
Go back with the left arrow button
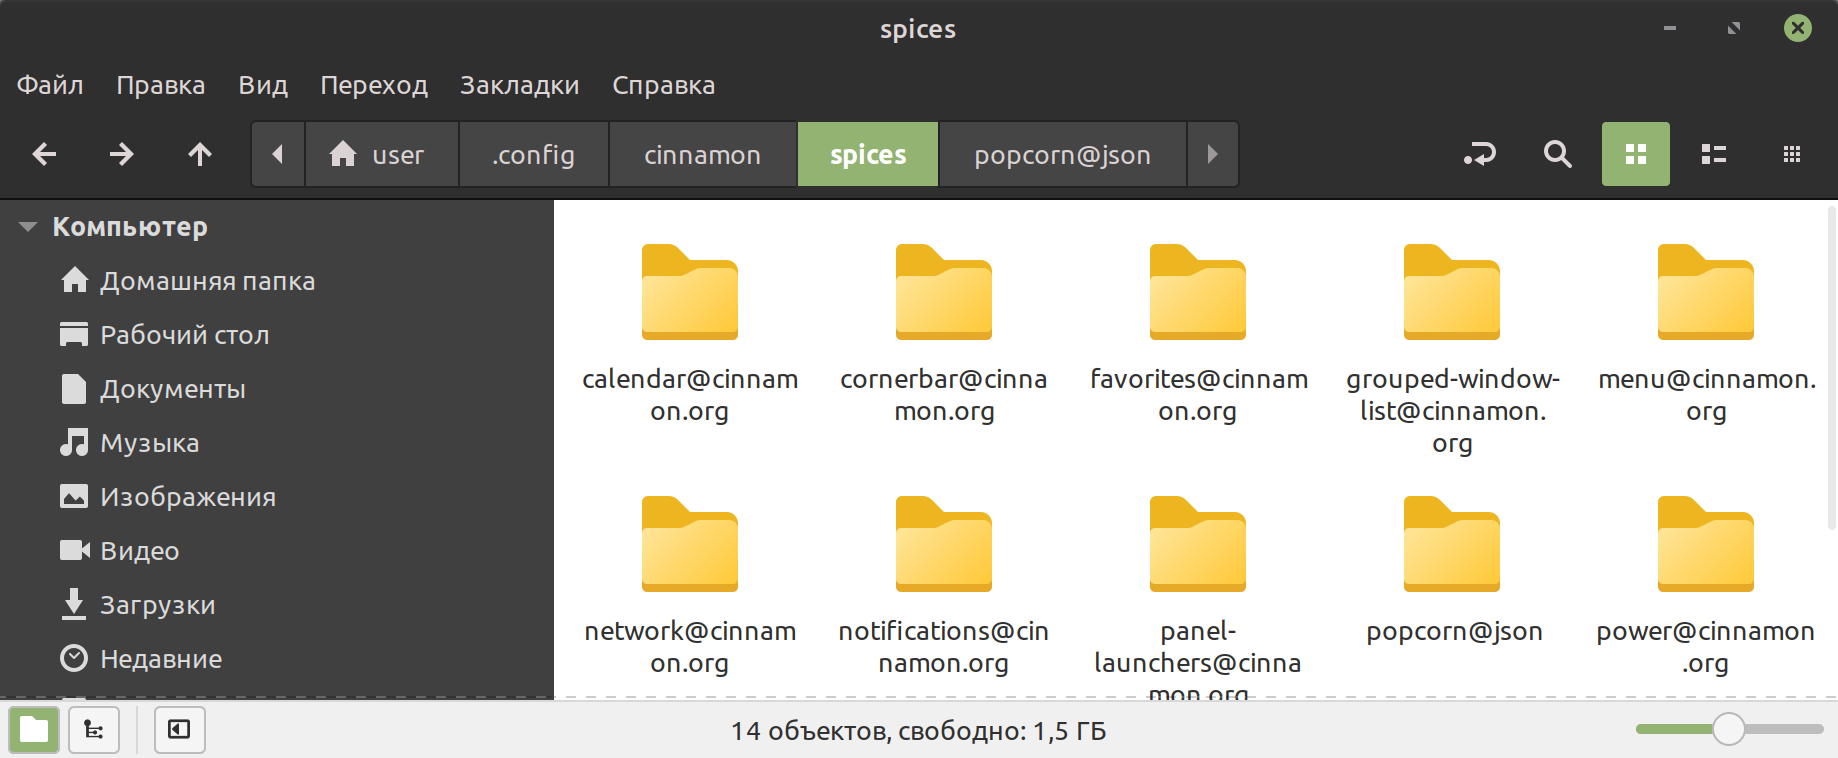click(44, 154)
